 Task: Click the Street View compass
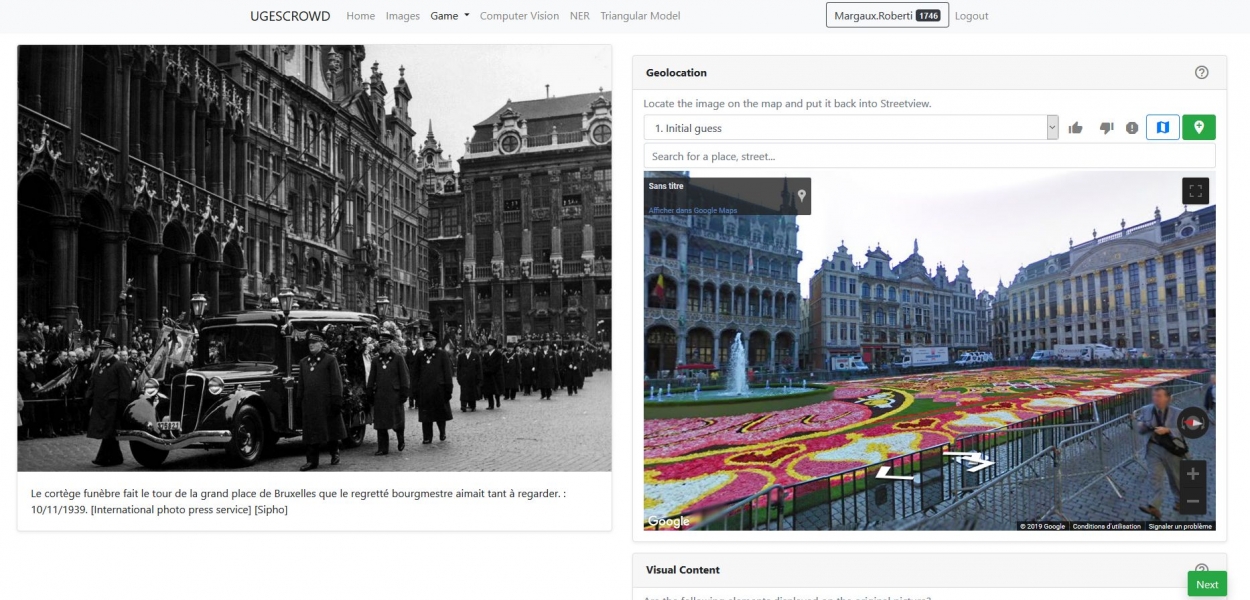coord(1192,423)
